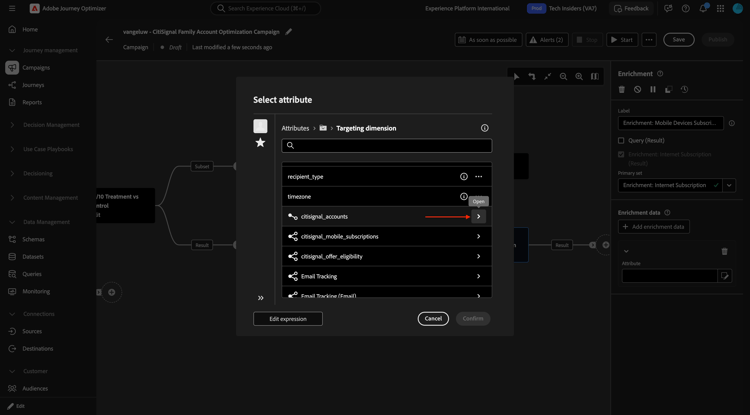Select the citisignal_accounts link row
Screen dimensions: 750x415
[x=386, y=217]
